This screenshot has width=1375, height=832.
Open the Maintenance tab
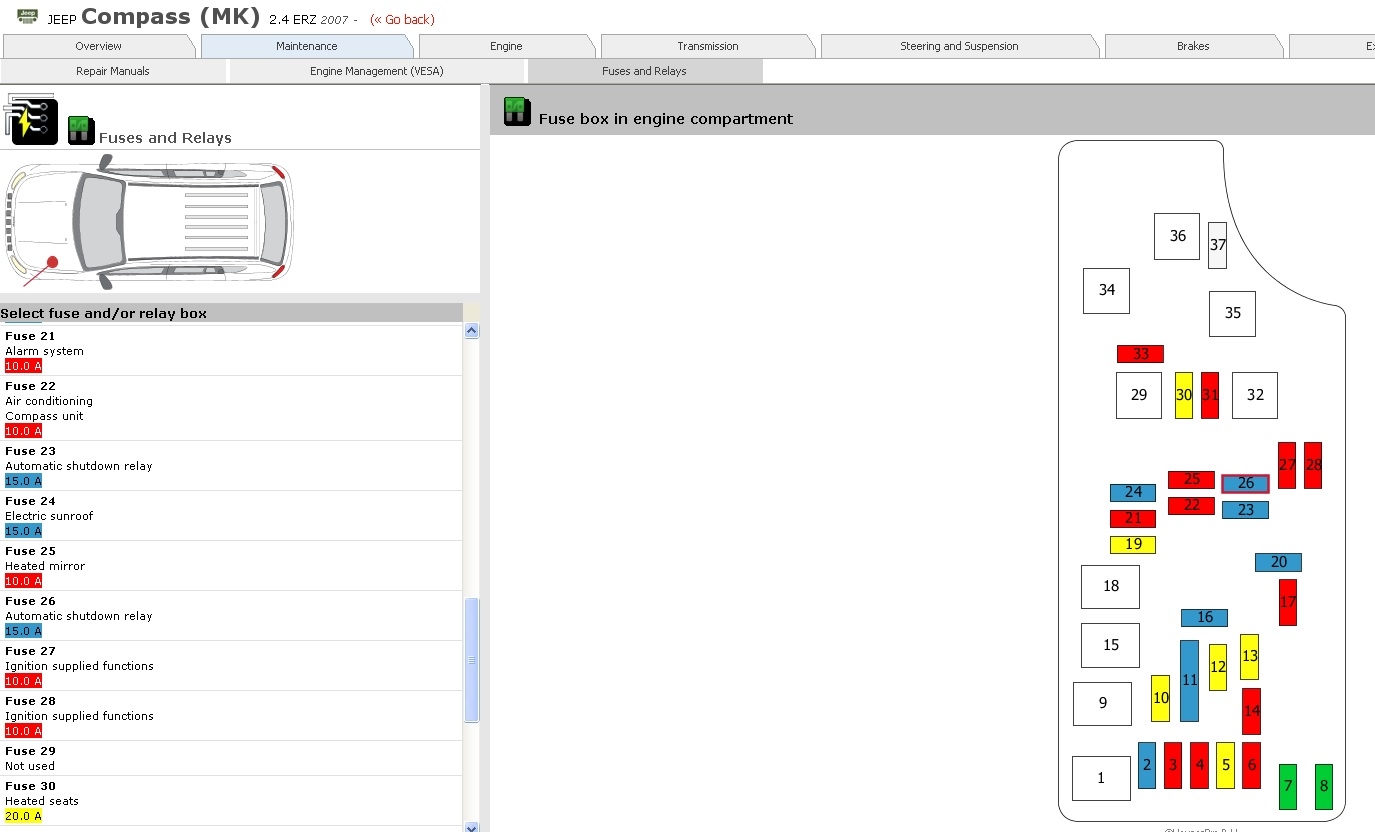(x=306, y=46)
